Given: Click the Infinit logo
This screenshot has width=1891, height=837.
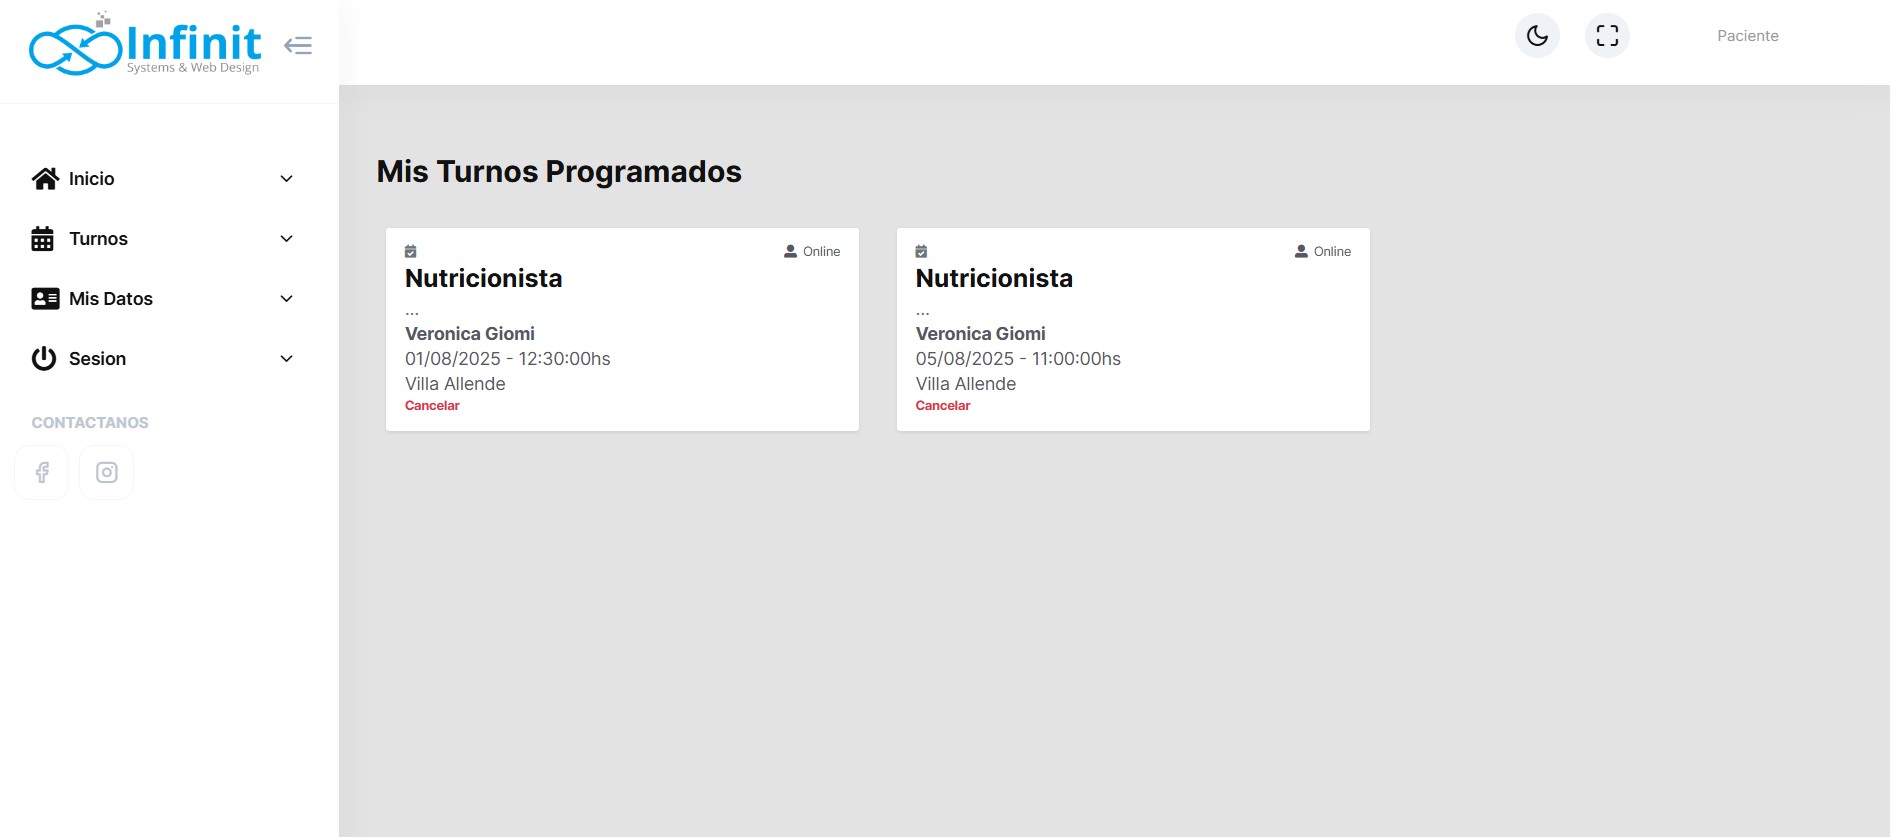Looking at the screenshot, I should coord(145,46).
